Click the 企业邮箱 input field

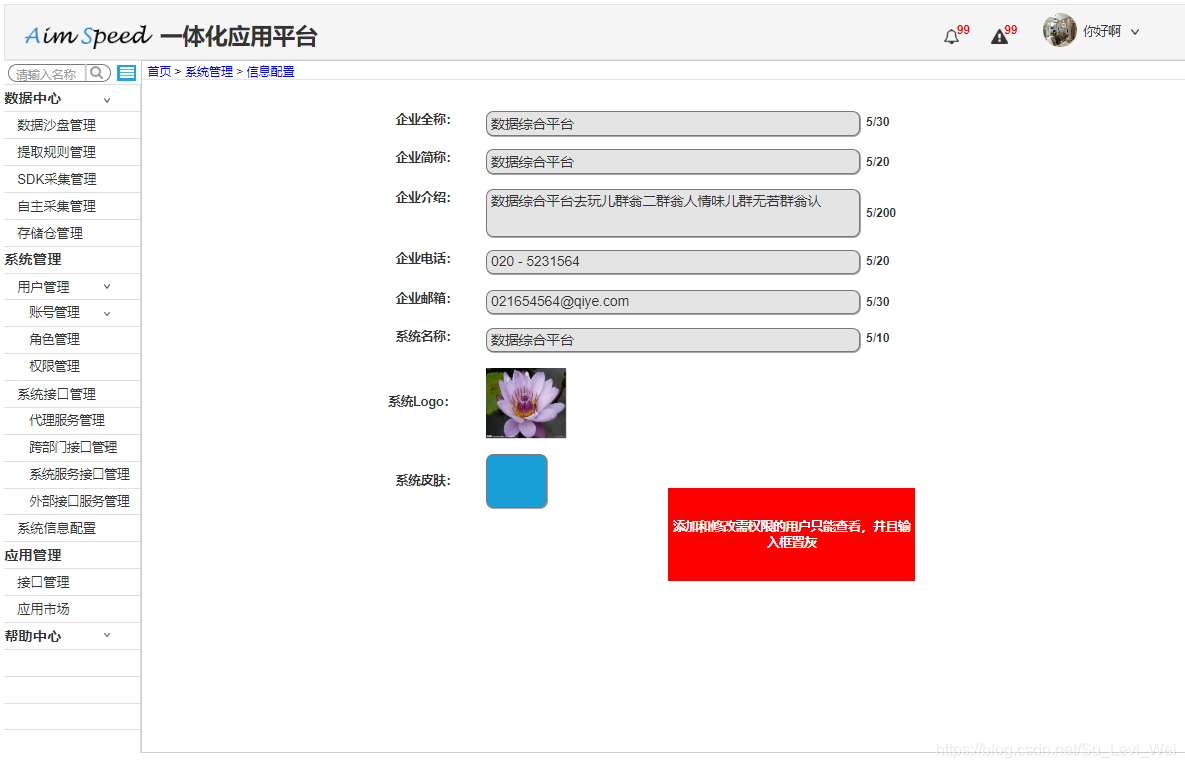673,302
